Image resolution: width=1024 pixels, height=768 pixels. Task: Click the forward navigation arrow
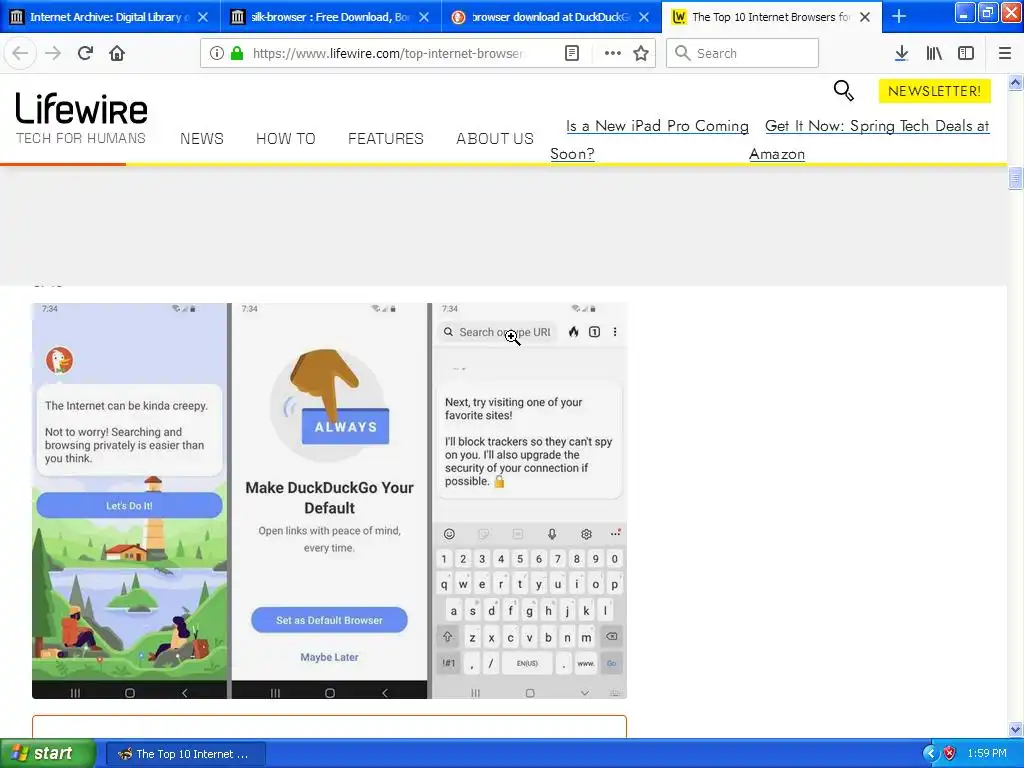(x=53, y=53)
